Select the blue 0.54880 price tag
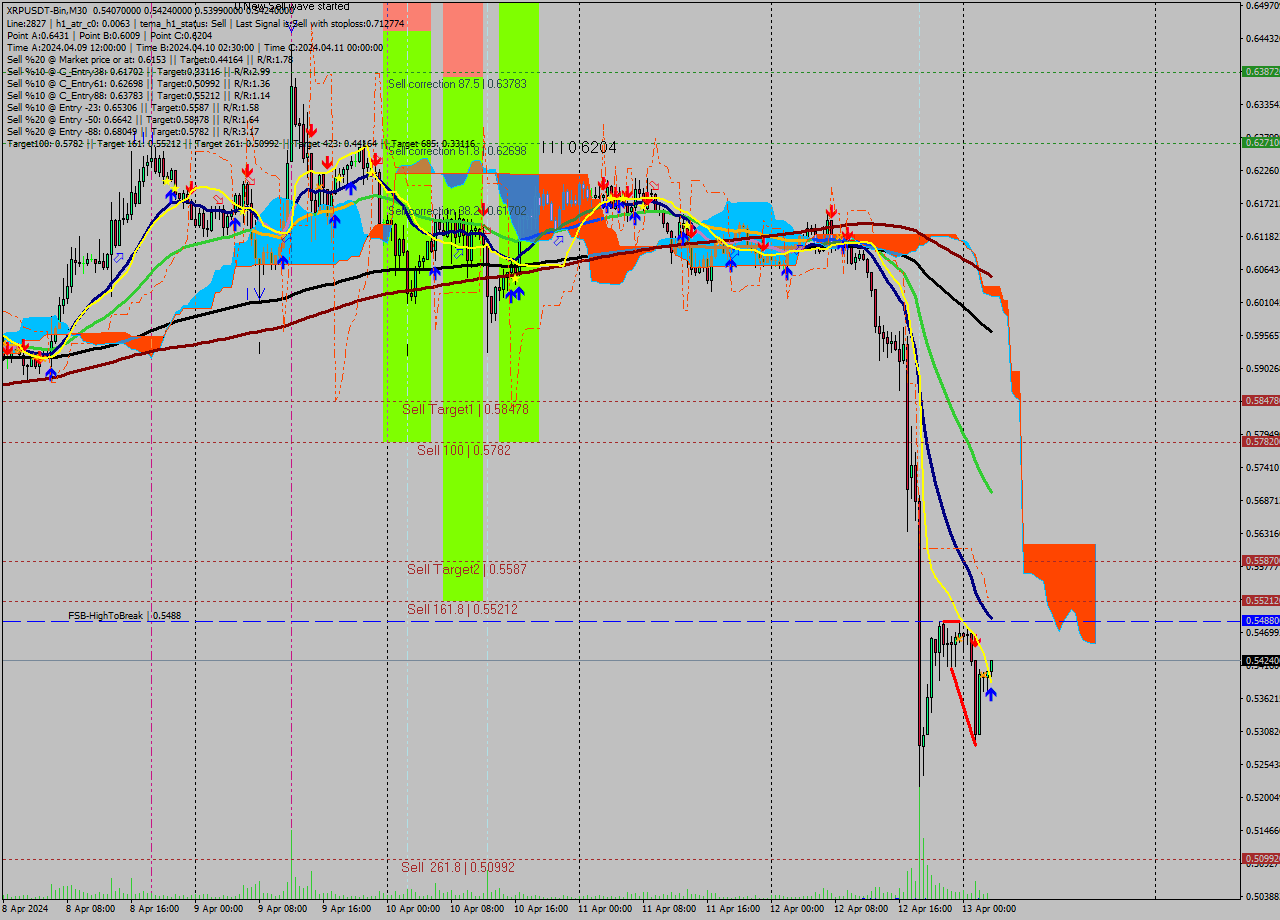Viewport: 1280px width, 920px height. pos(1260,621)
